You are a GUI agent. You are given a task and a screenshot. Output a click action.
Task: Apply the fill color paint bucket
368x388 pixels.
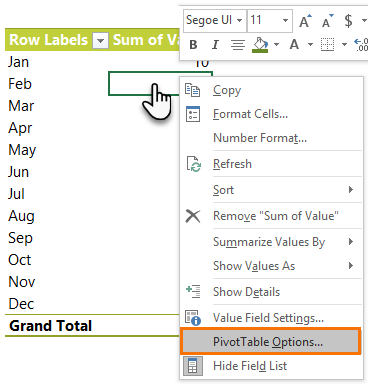click(260, 45)
